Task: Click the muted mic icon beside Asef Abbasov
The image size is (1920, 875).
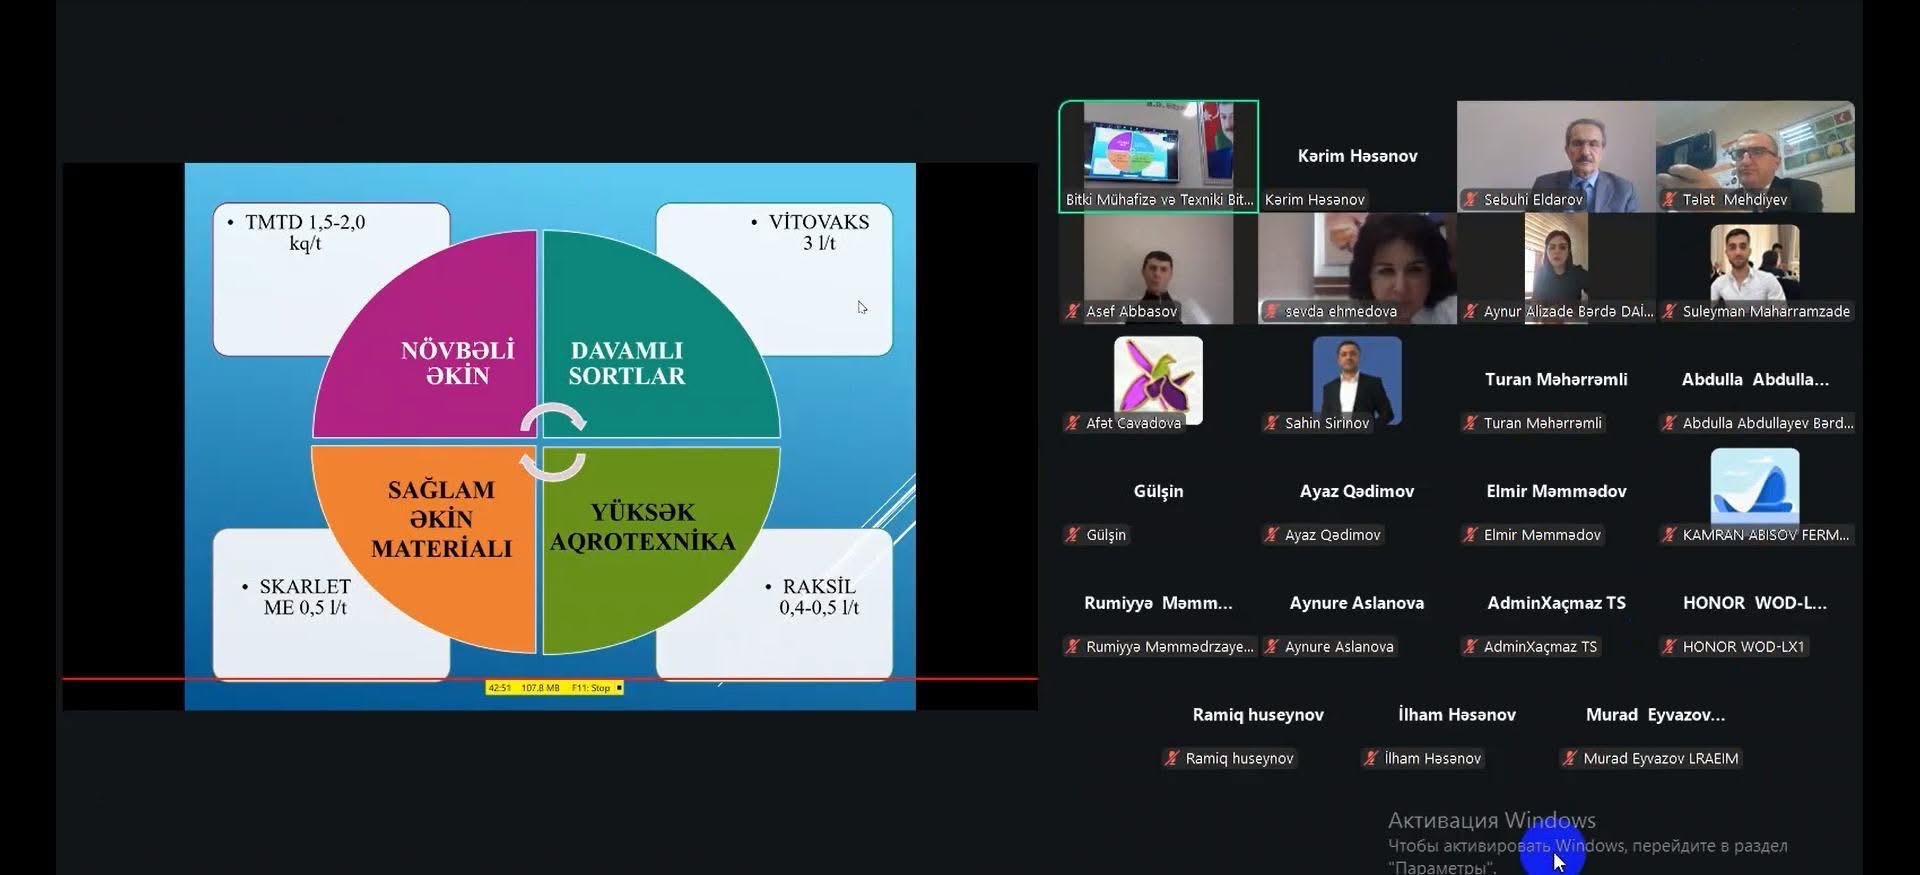Action: point(1072,312)
